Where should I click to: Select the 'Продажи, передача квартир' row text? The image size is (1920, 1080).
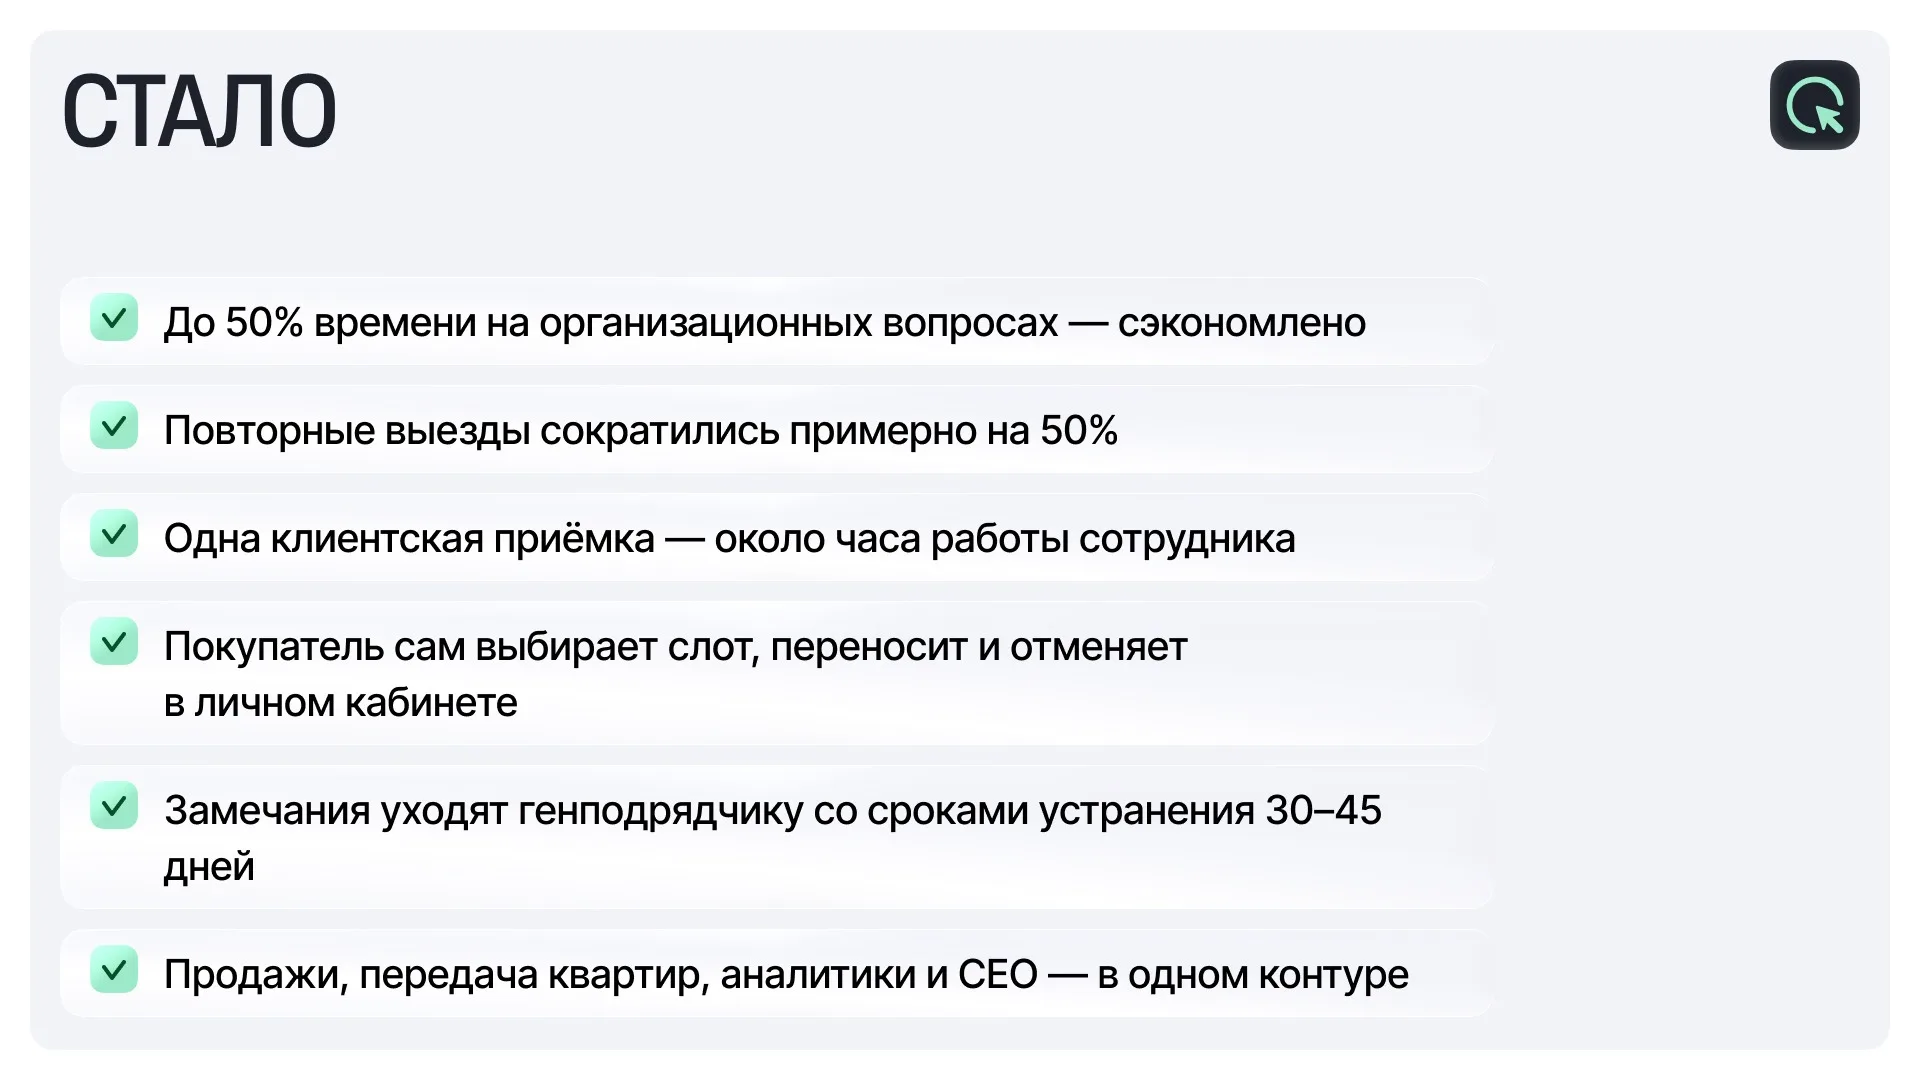point(786,974)
